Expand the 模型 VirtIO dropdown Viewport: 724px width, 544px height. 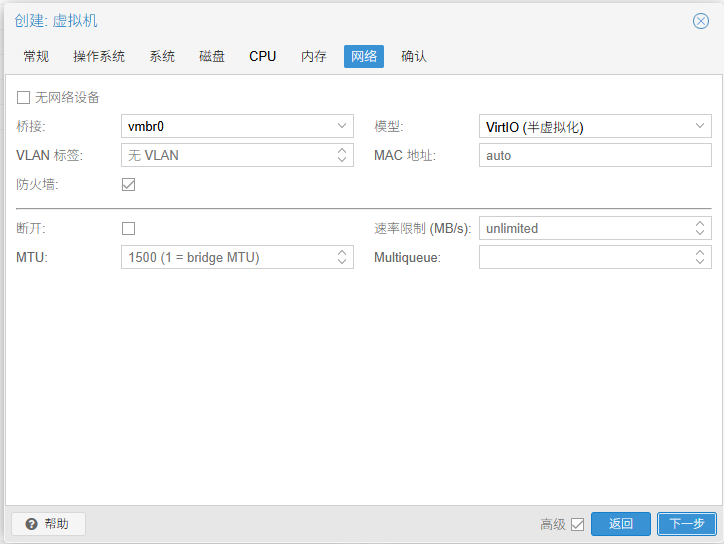[700, 126]
